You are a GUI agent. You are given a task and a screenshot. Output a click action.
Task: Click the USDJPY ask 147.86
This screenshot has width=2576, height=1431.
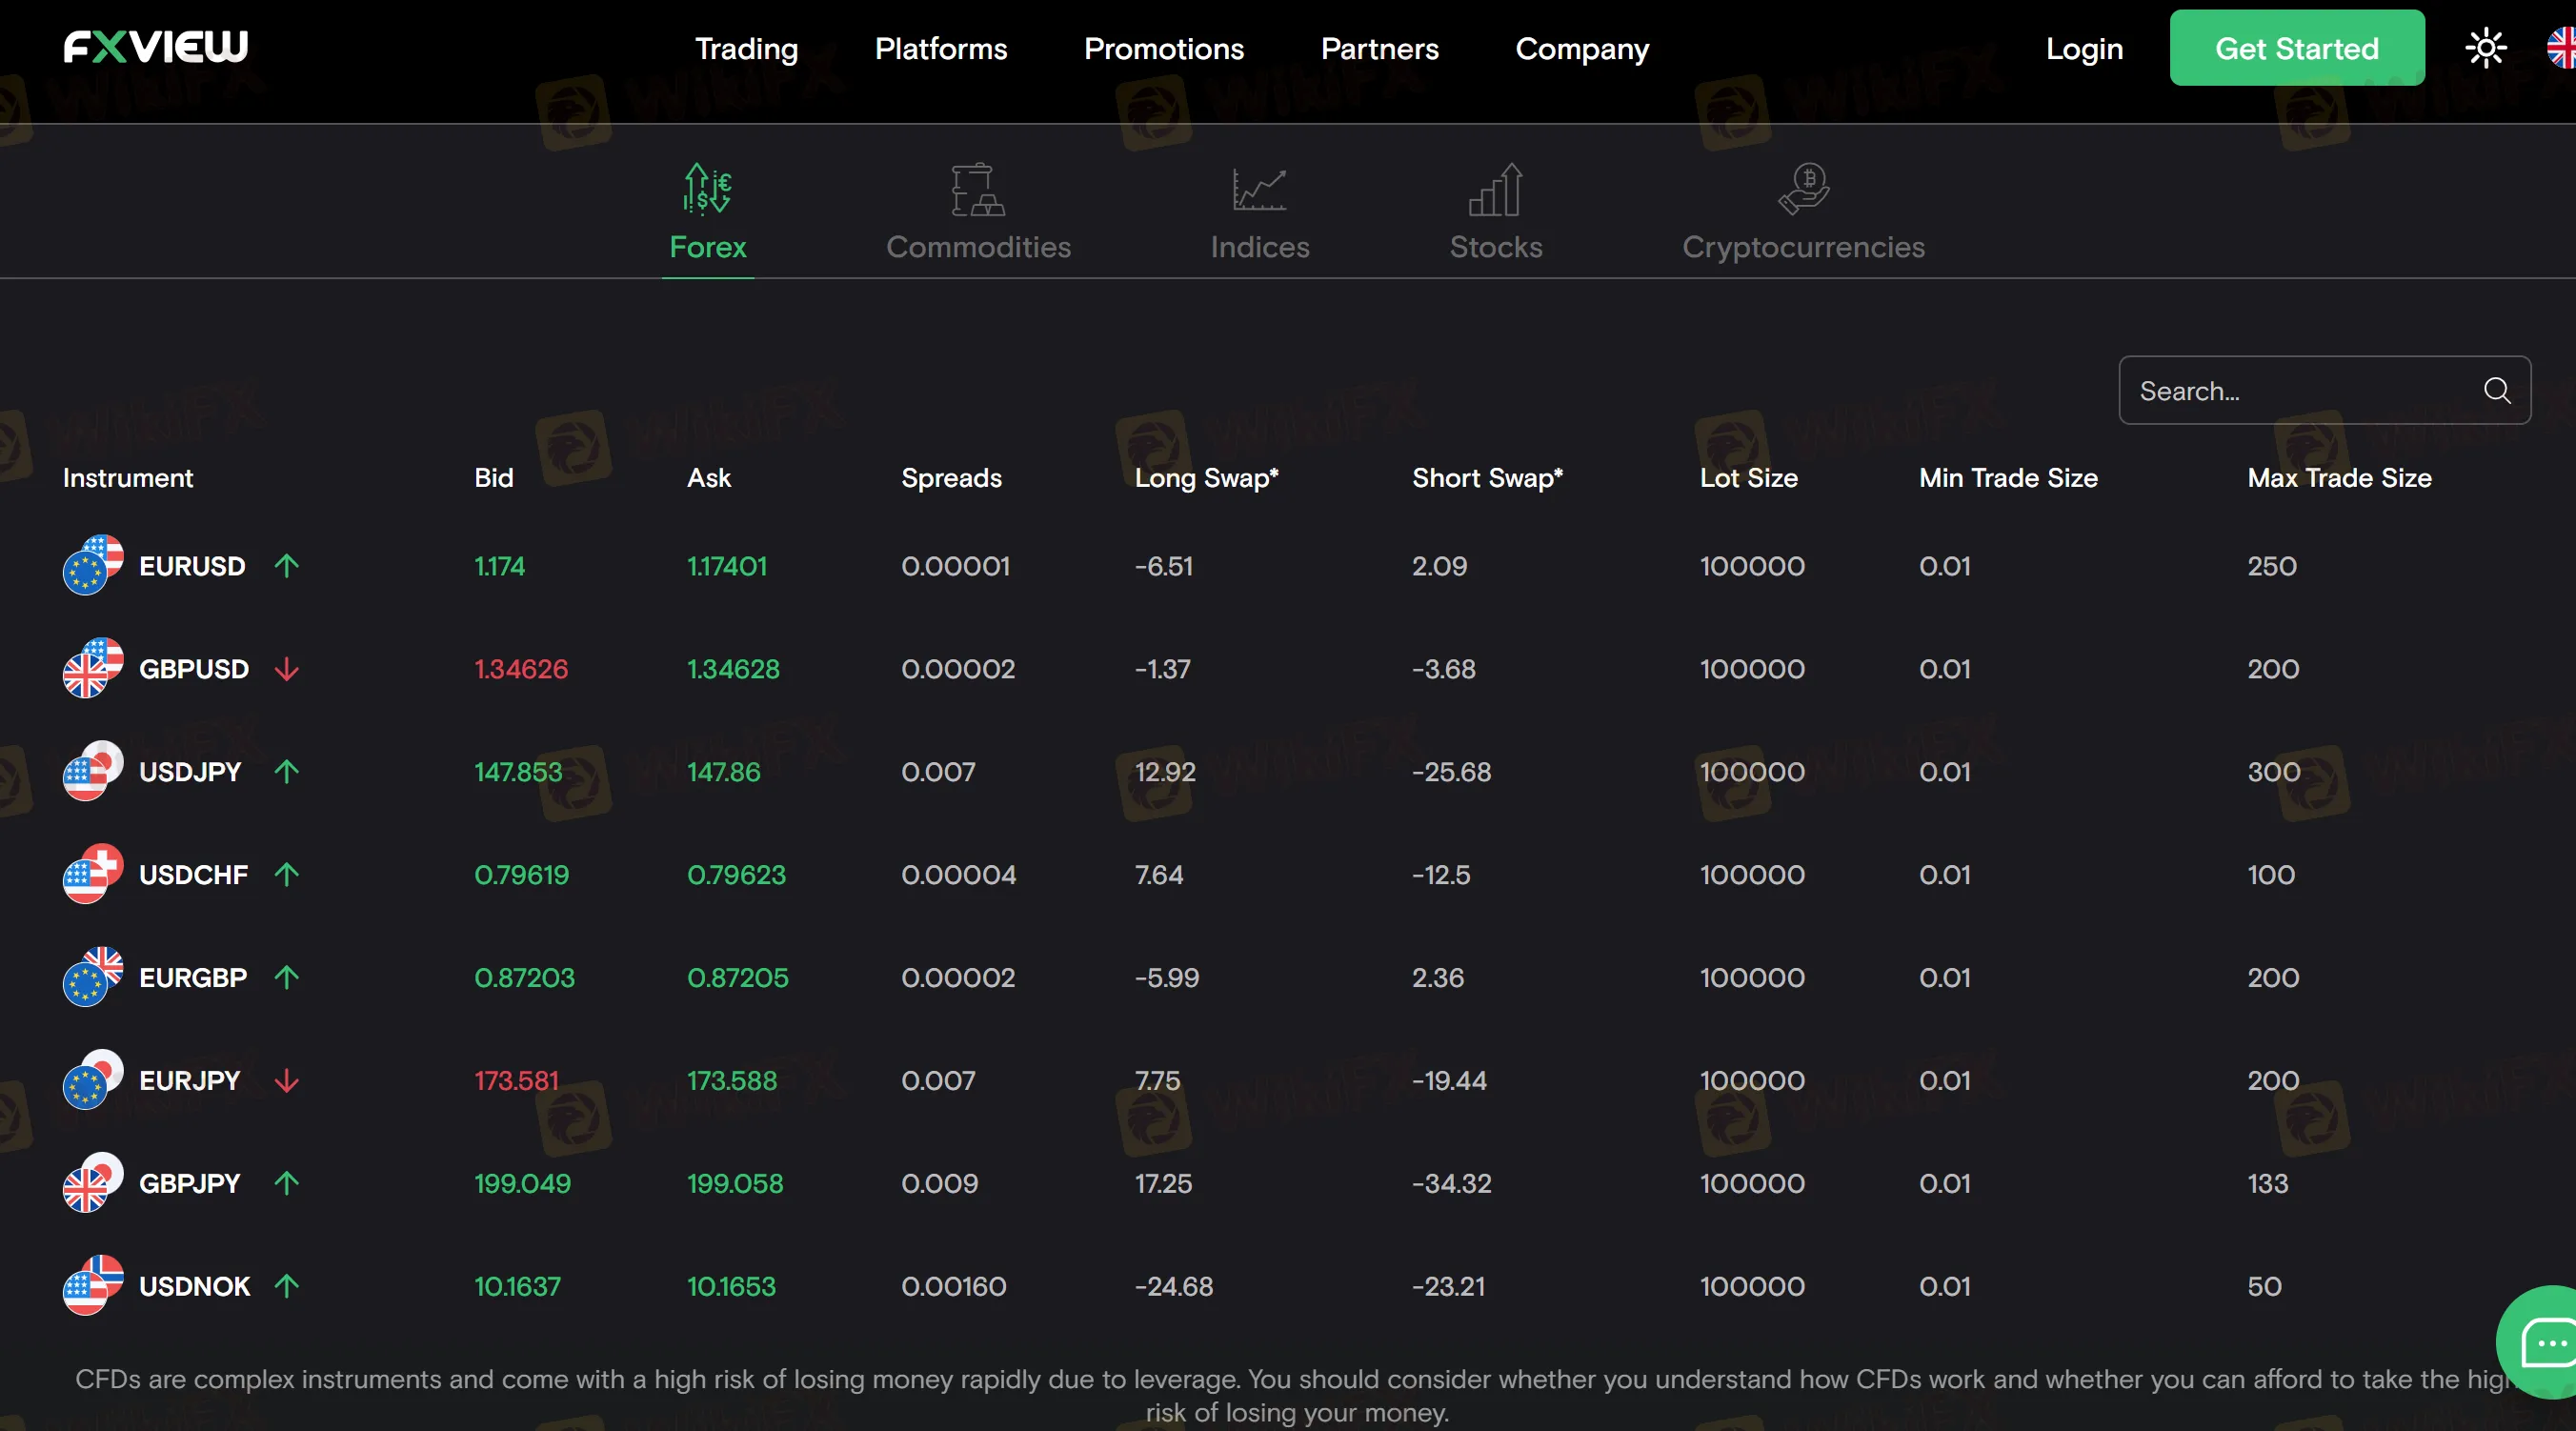724,772
